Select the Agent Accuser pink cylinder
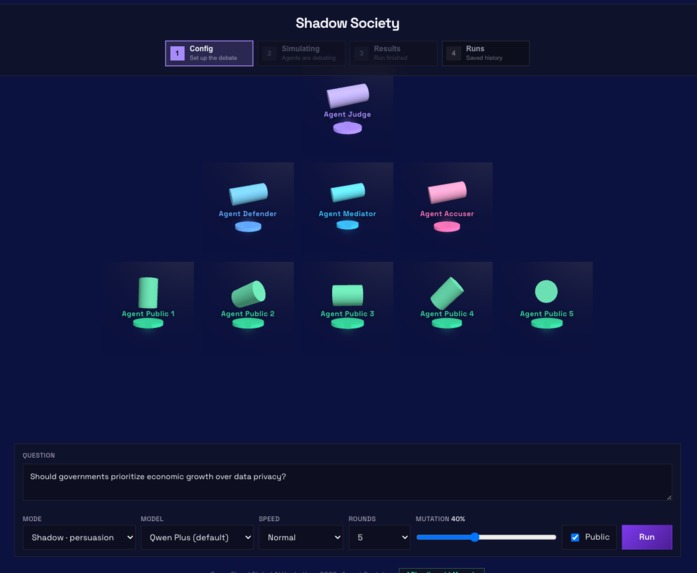The width and height of the screenshot is (697, 573). (447, 192)
